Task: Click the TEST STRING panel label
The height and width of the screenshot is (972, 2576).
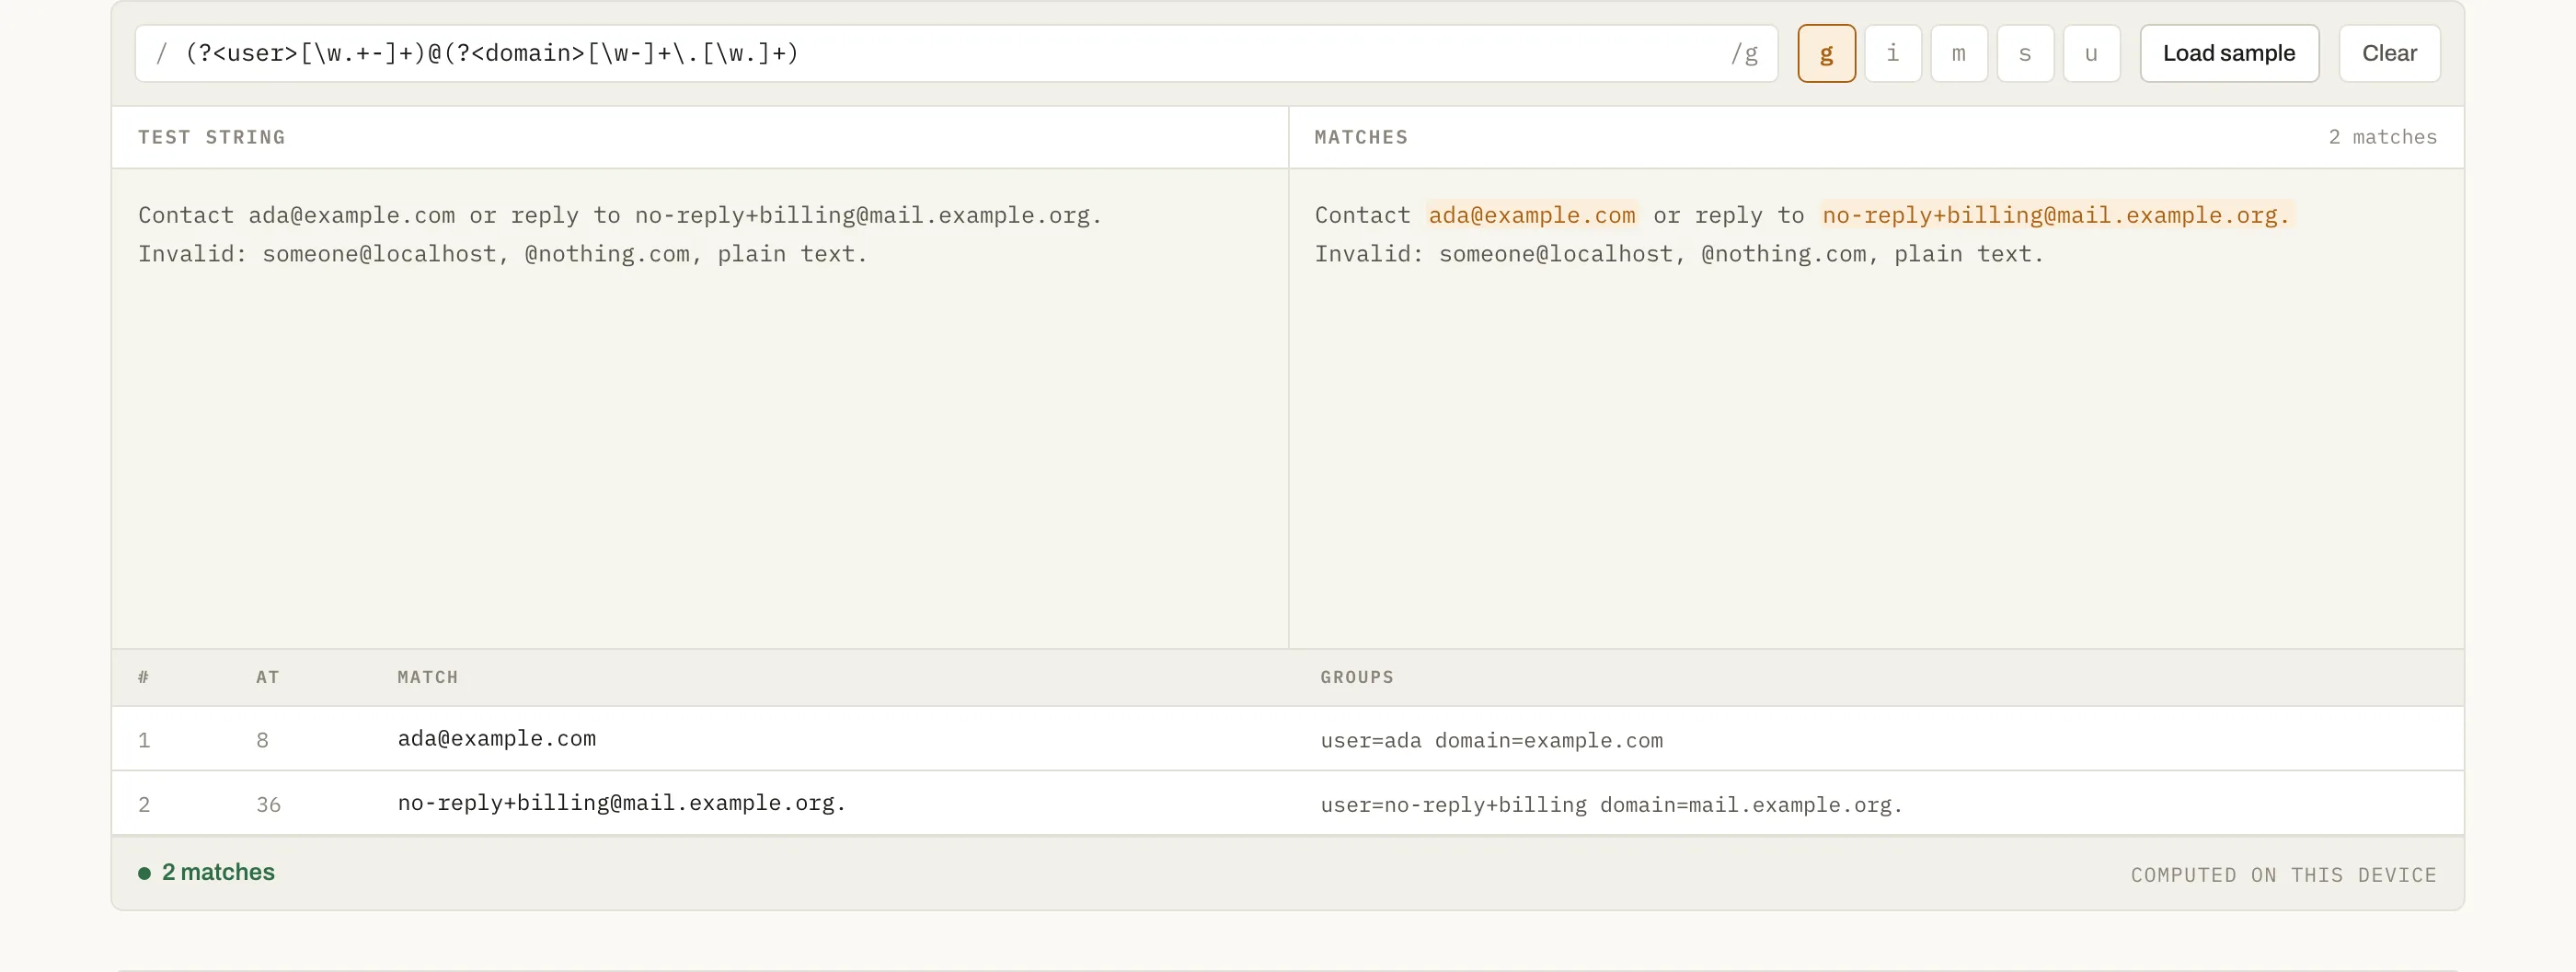Action: click(211, 137)
